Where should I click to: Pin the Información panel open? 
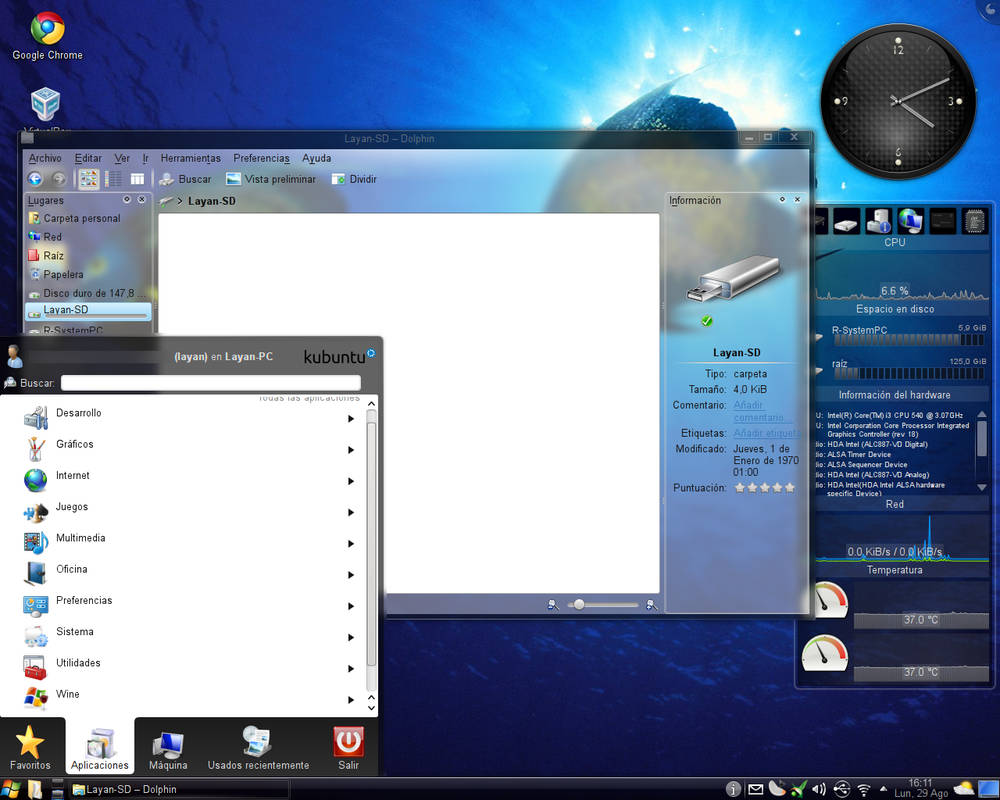784,199
